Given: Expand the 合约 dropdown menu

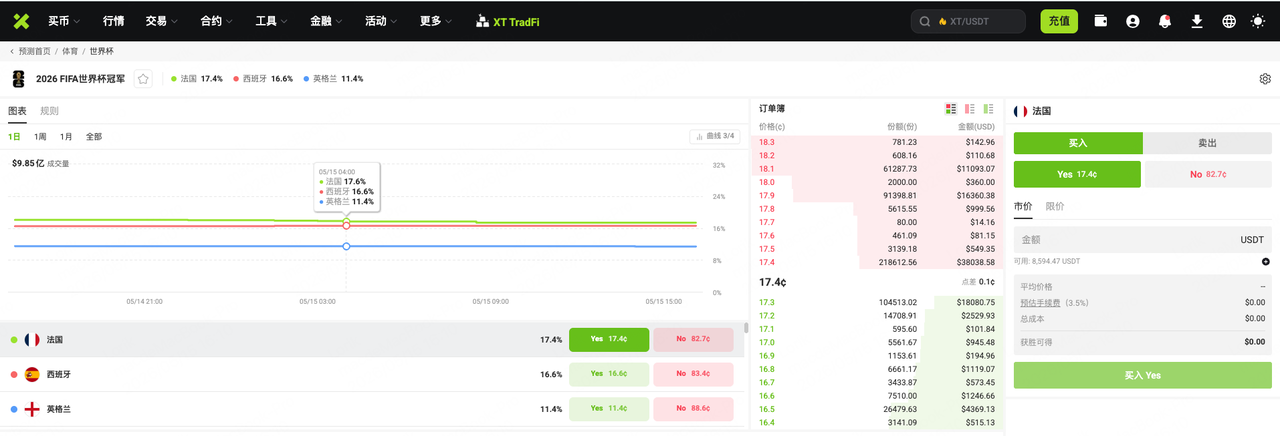Looking at the screenshot, I should [x=216, y=21].
